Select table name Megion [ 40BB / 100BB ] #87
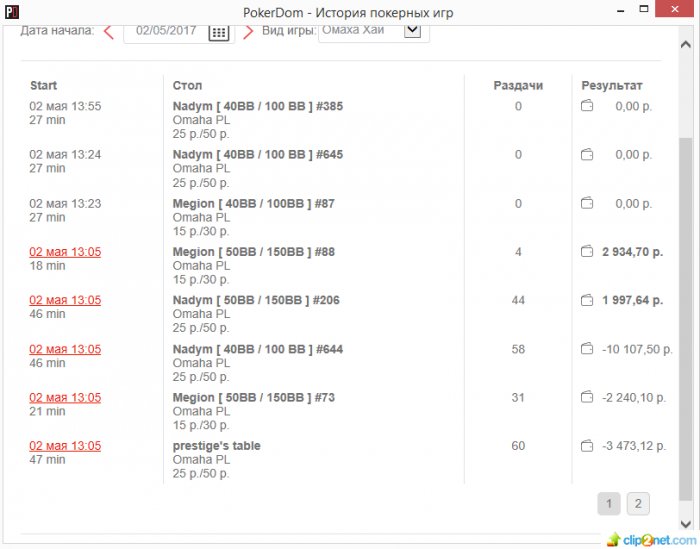This screenshot has height=549, width=700. click(254, 204)
